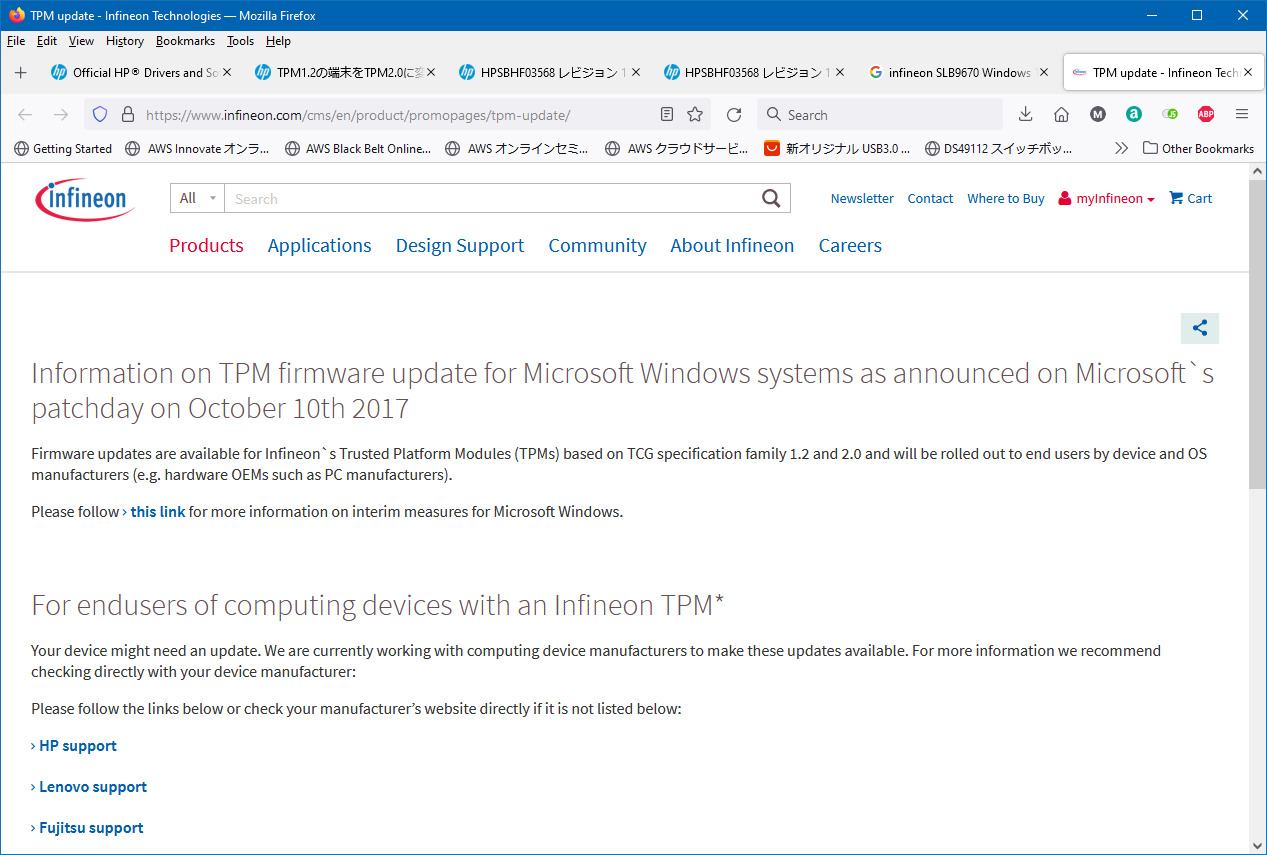Open the green 'a' extension icon

[1134, 115]
